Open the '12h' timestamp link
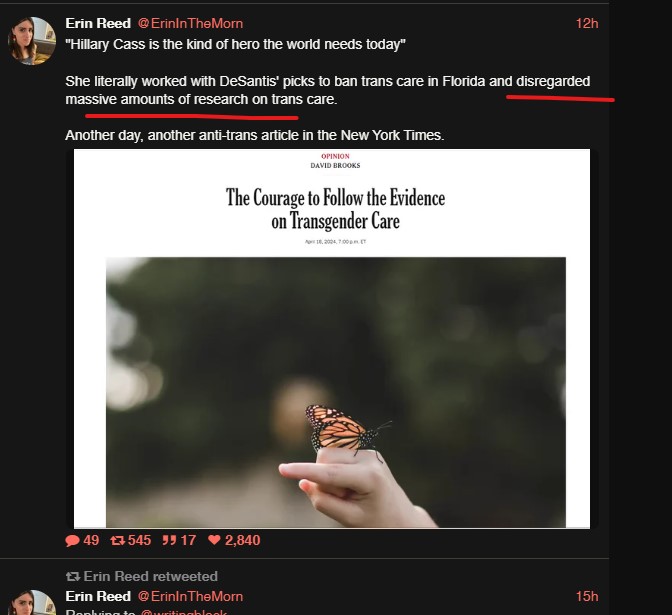The image size is (672, 615). (x=586, y=23)
